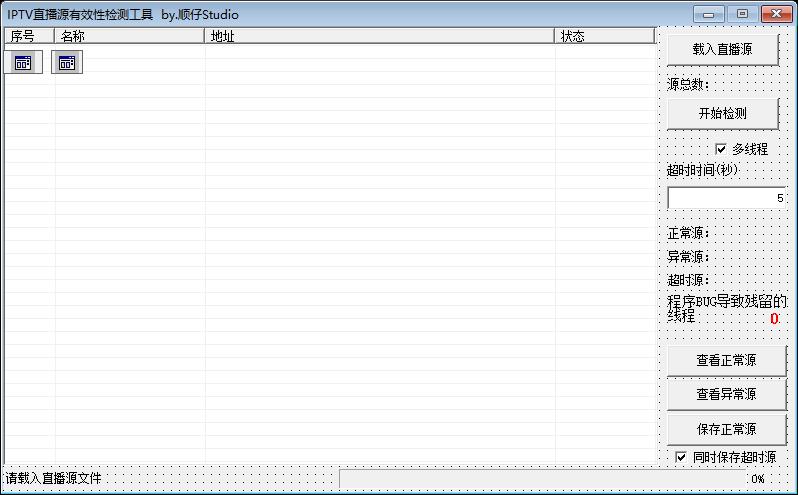Viewport: 798px width, 495px height.
Task: Minimize the IPTV detection tool window
Action: click(x=711, y=14)
